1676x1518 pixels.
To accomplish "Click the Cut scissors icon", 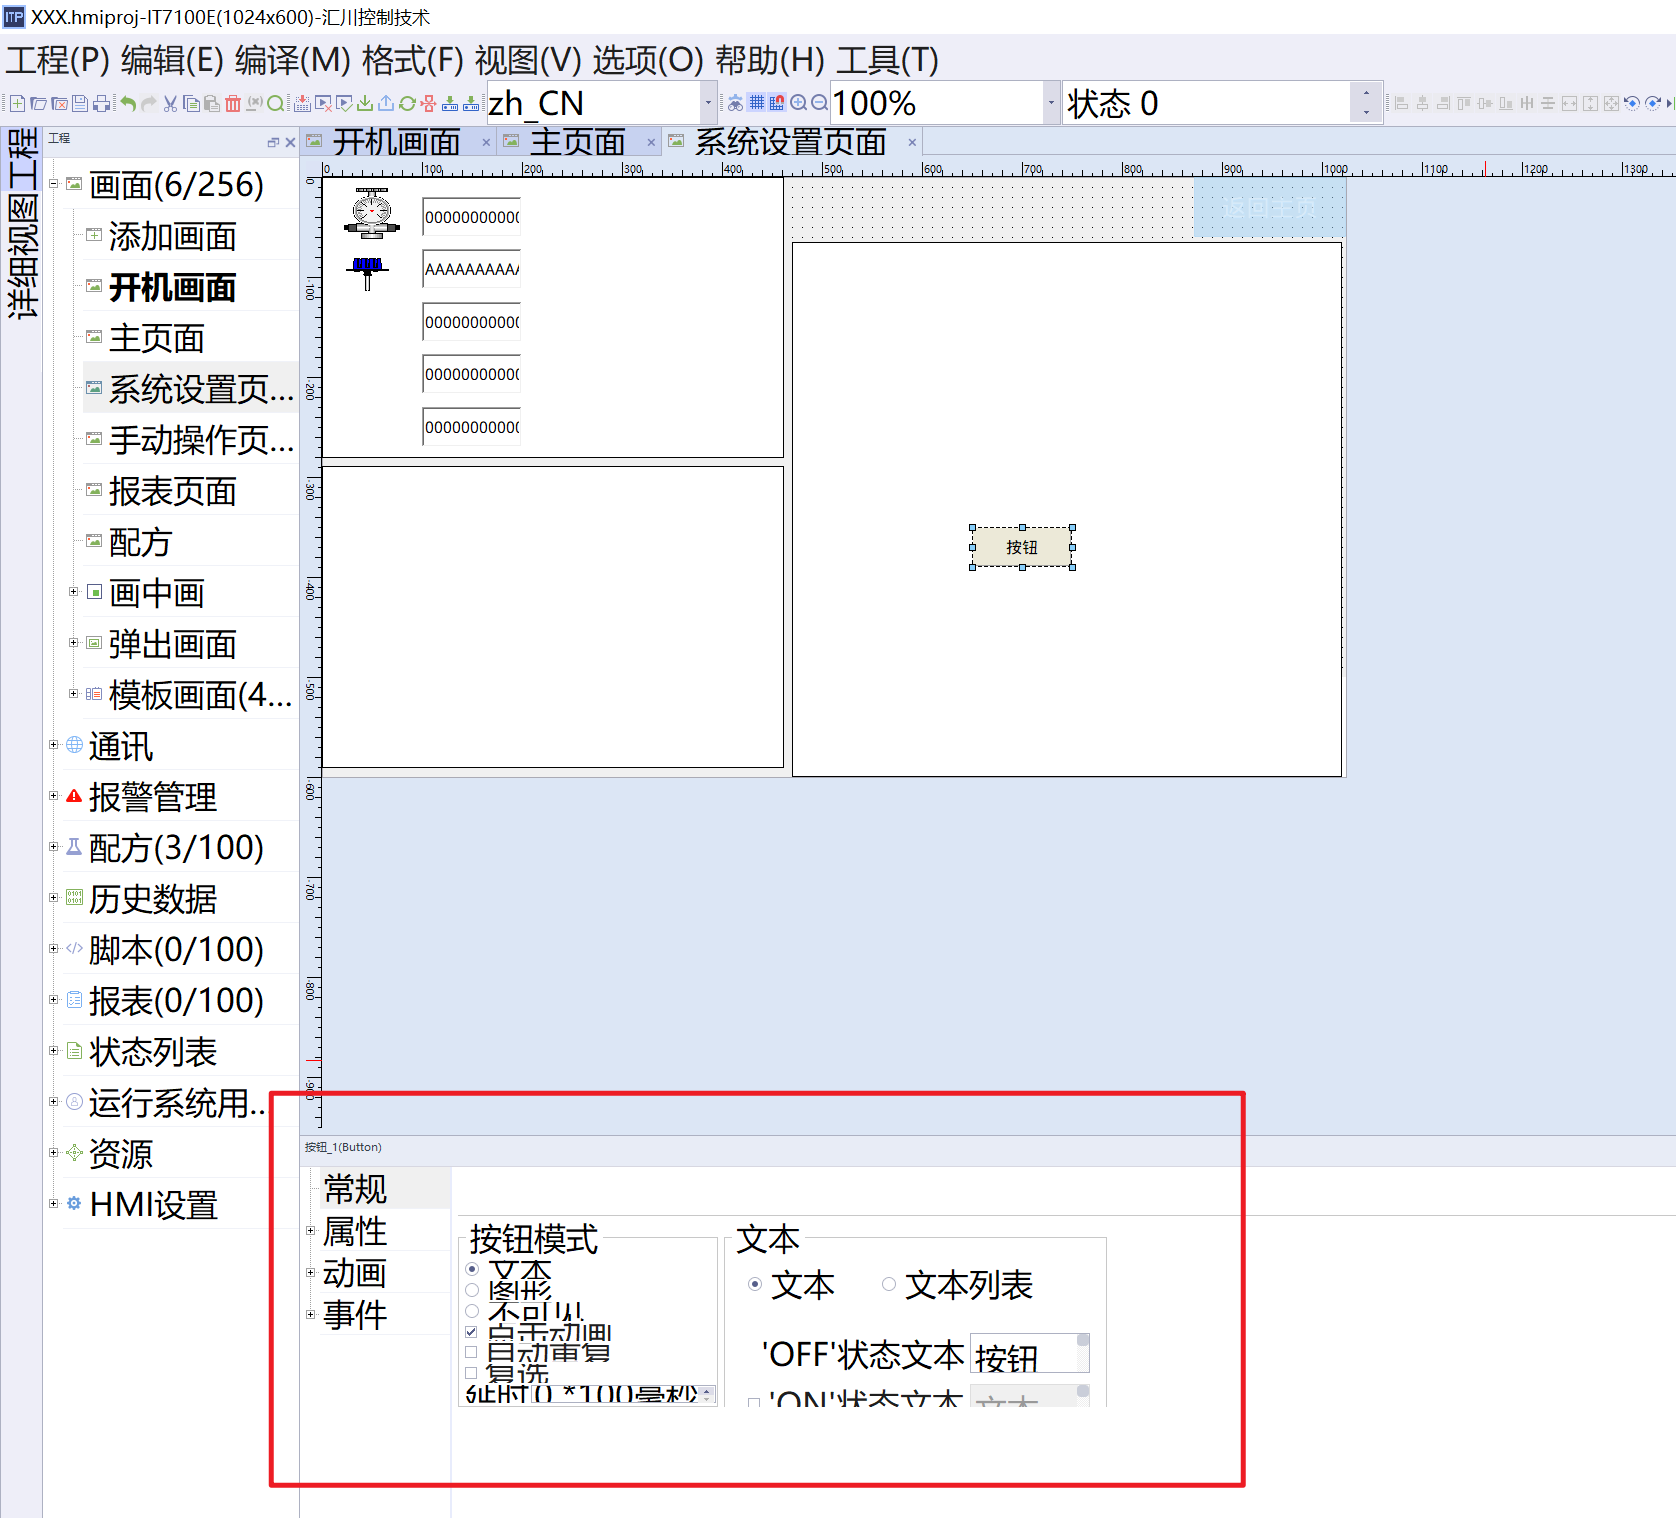I will click(x=170, y=103).
